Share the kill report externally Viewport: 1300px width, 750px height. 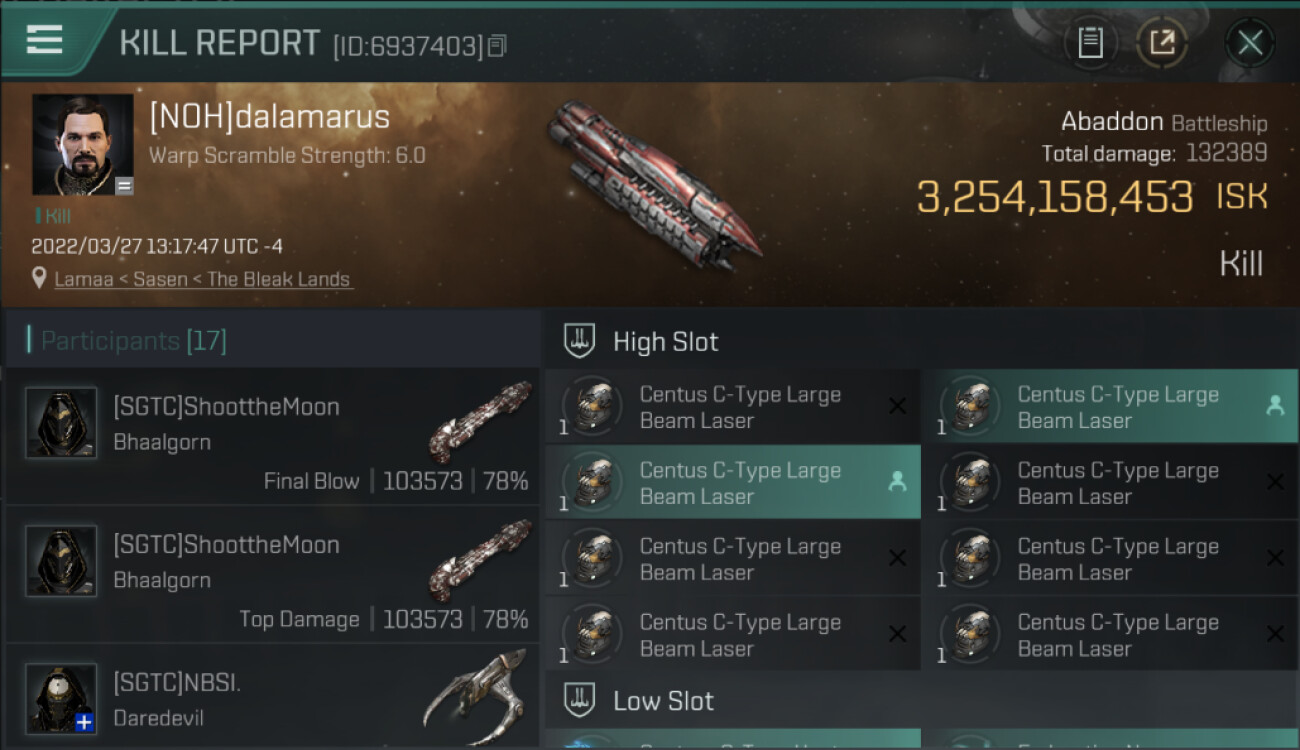pyautogui.click(x=1161, y=43)
